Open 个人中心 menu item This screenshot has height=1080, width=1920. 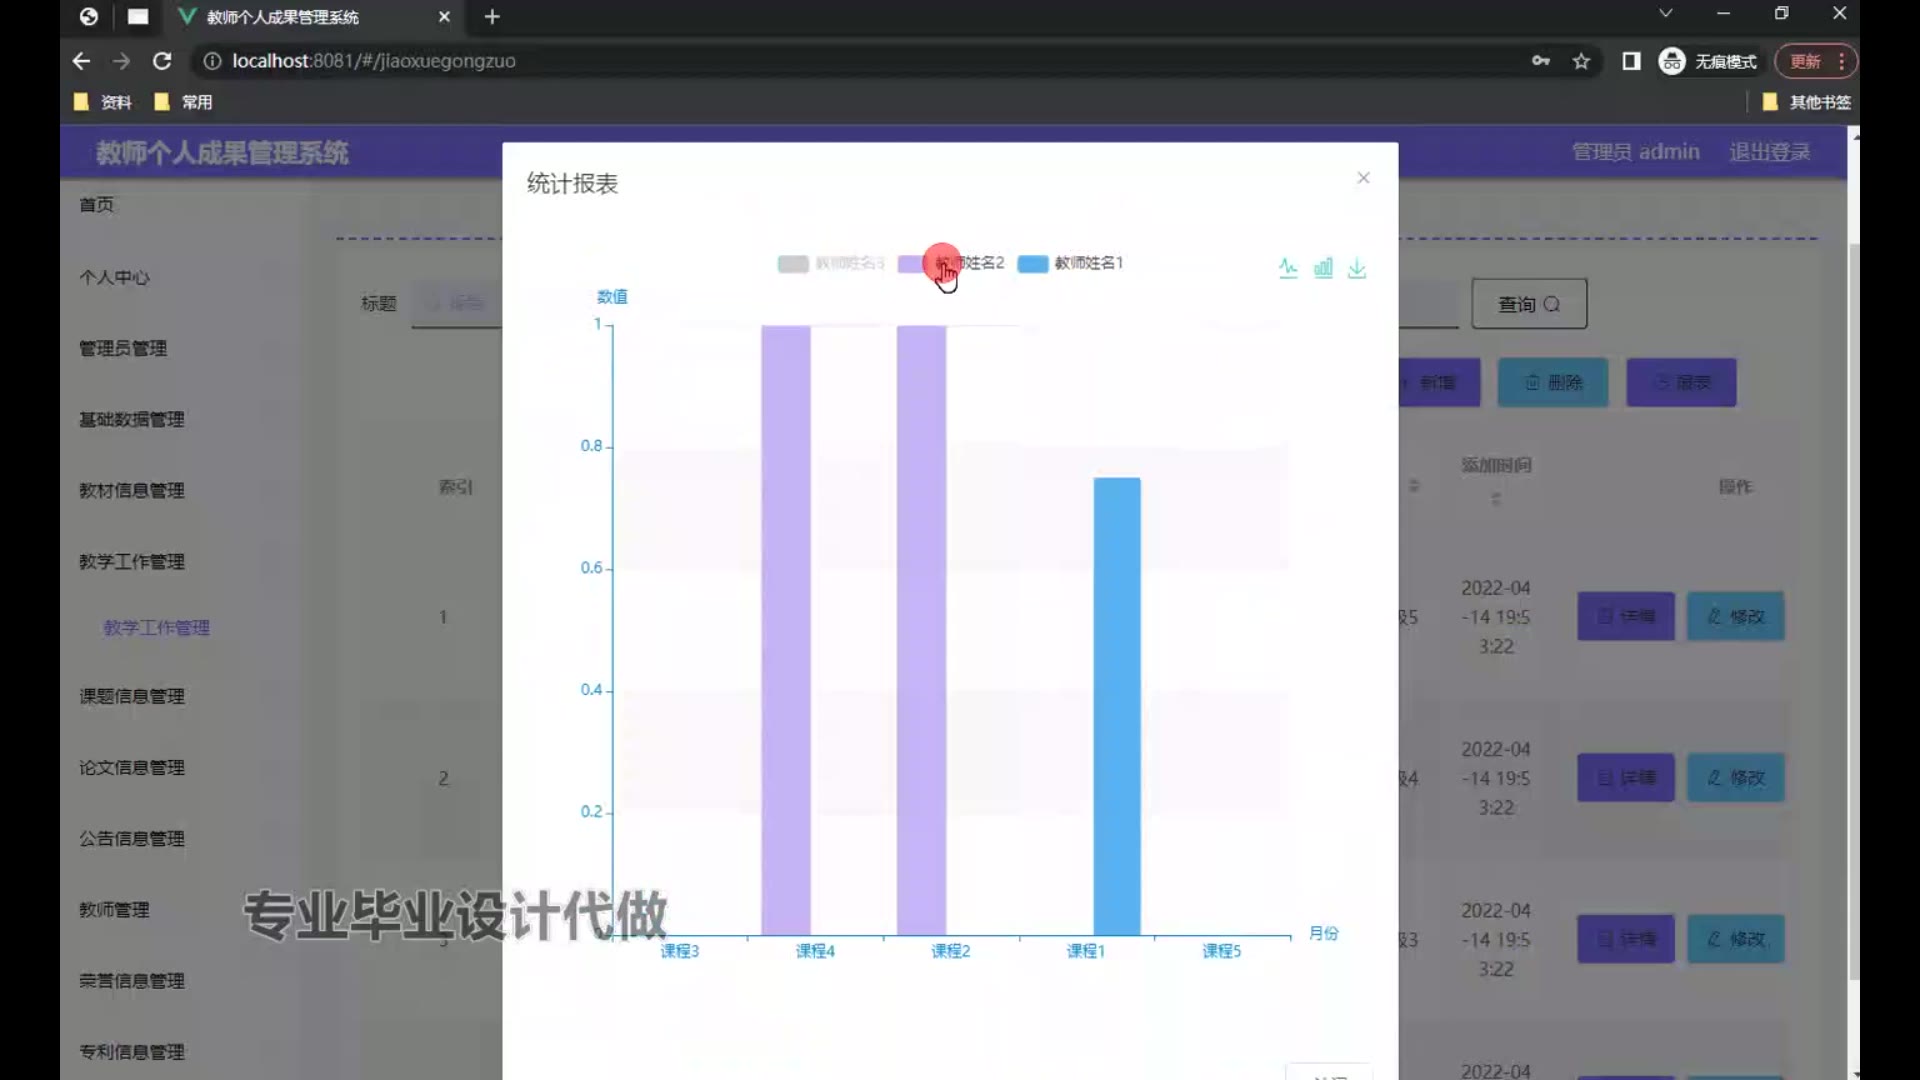click(x=115, y=278)
